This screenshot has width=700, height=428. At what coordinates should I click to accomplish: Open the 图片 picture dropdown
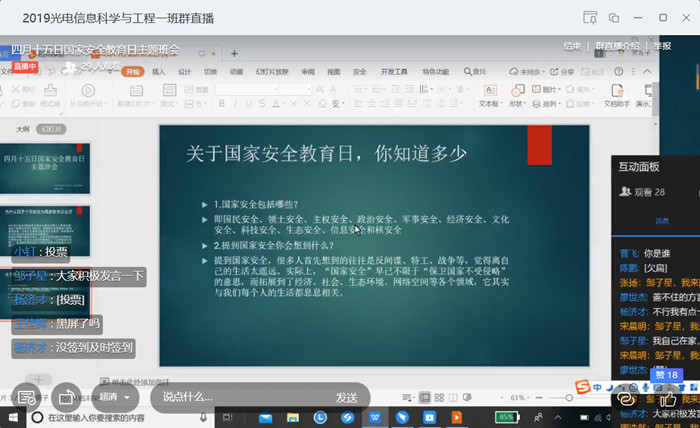pos(546,89)
